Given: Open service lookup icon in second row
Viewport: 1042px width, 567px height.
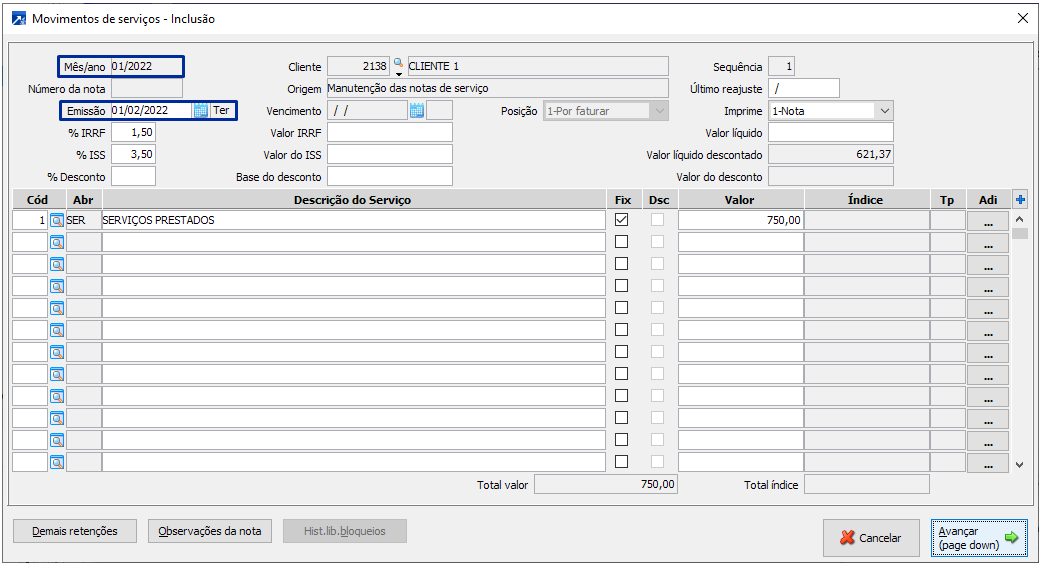Looking at the screenshot, I should click(57, 242).
